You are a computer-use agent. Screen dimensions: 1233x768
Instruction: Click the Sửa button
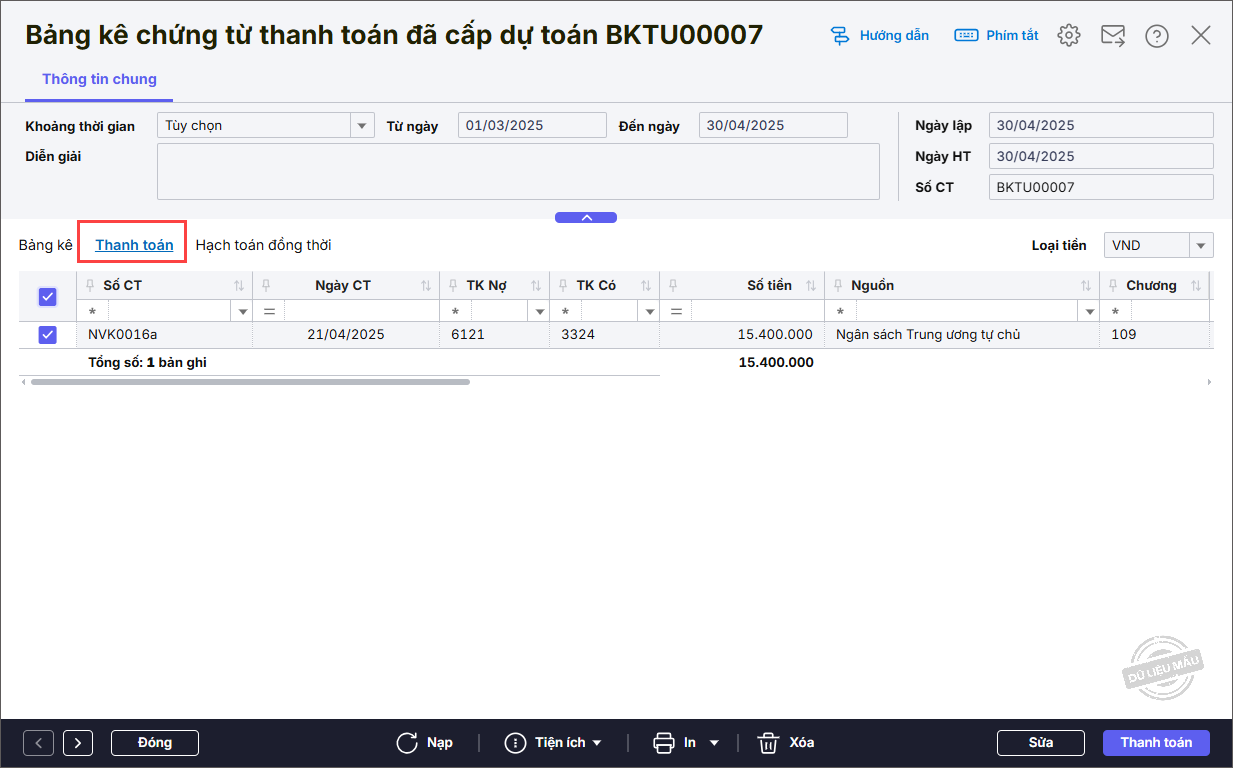tap(1041, 743)
